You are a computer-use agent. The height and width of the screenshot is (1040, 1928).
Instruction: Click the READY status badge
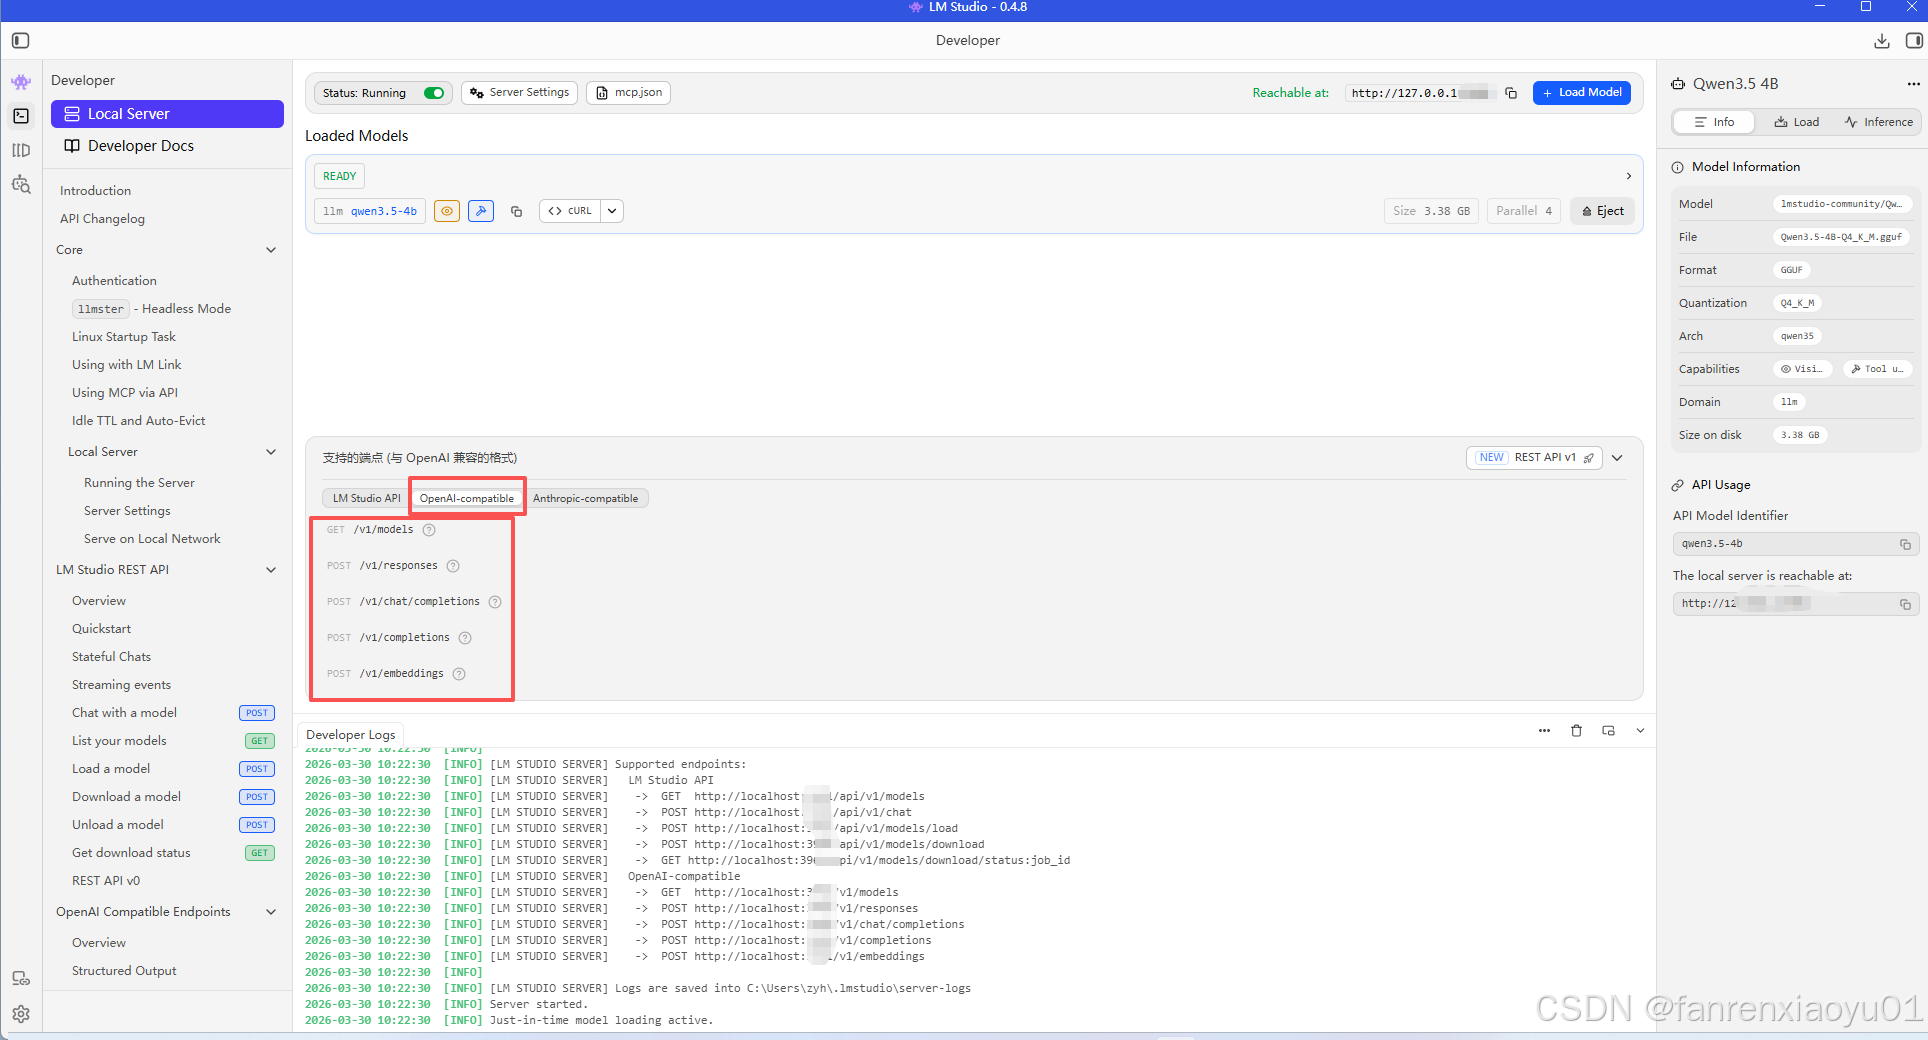(x=339, y=176)
